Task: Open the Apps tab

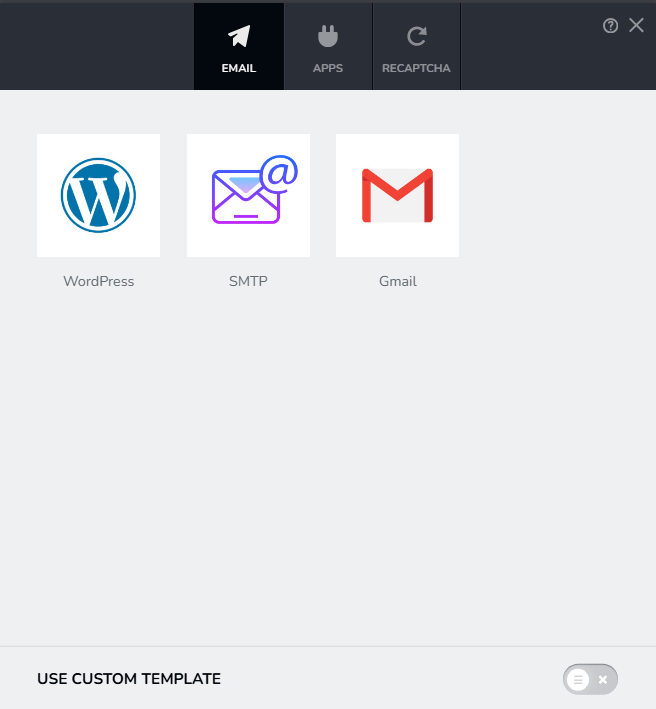Action: point(328,47)
